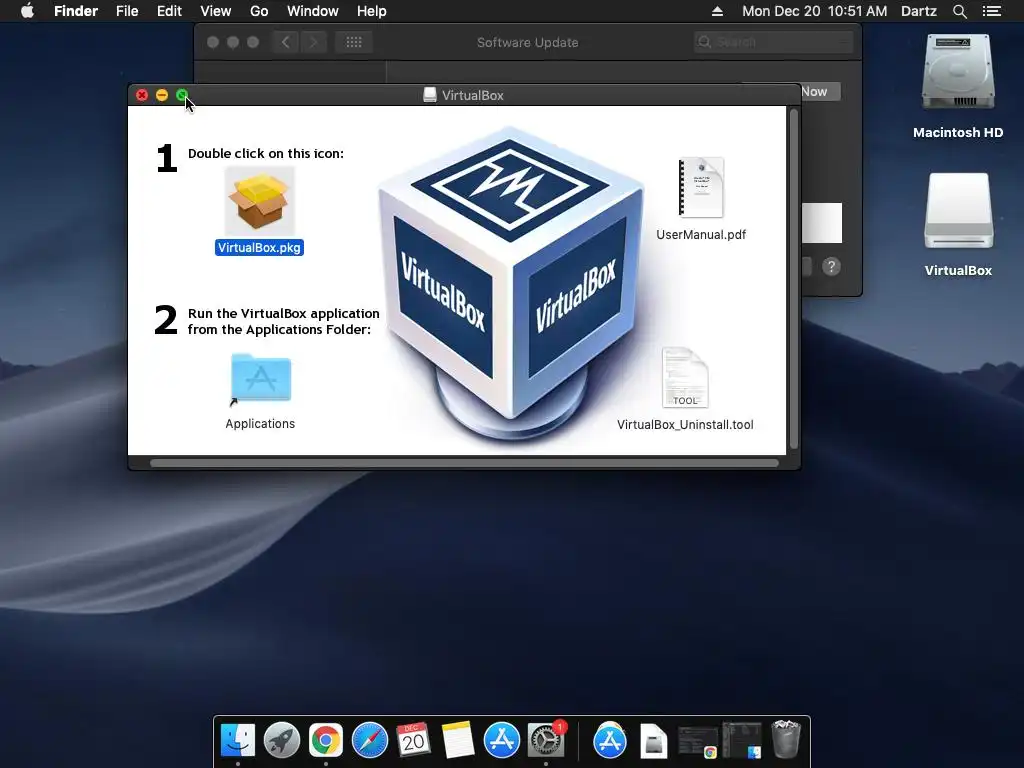The height and width of the screenshot is (768, 1024).
Task: Select the VirtualBox.pkg installer package icon
Action: 260,201
